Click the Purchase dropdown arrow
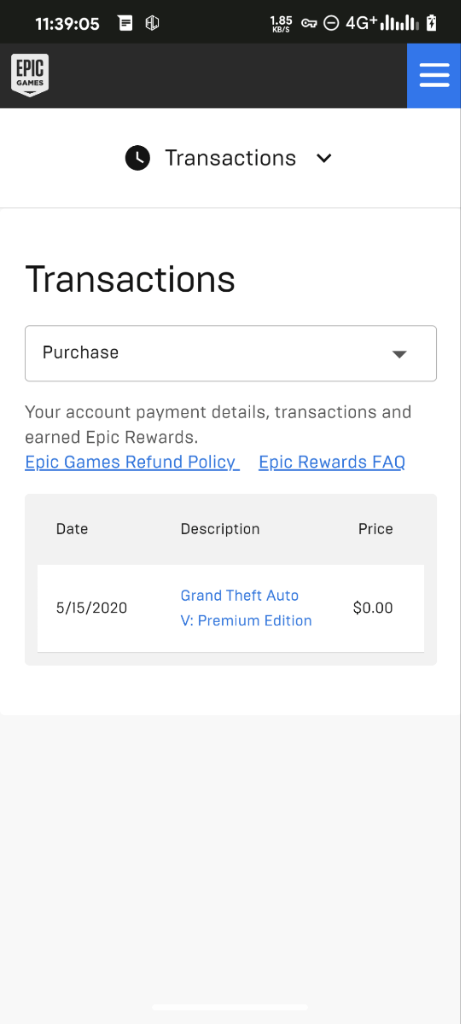The image size is (461, 1024). coord(400,354)
